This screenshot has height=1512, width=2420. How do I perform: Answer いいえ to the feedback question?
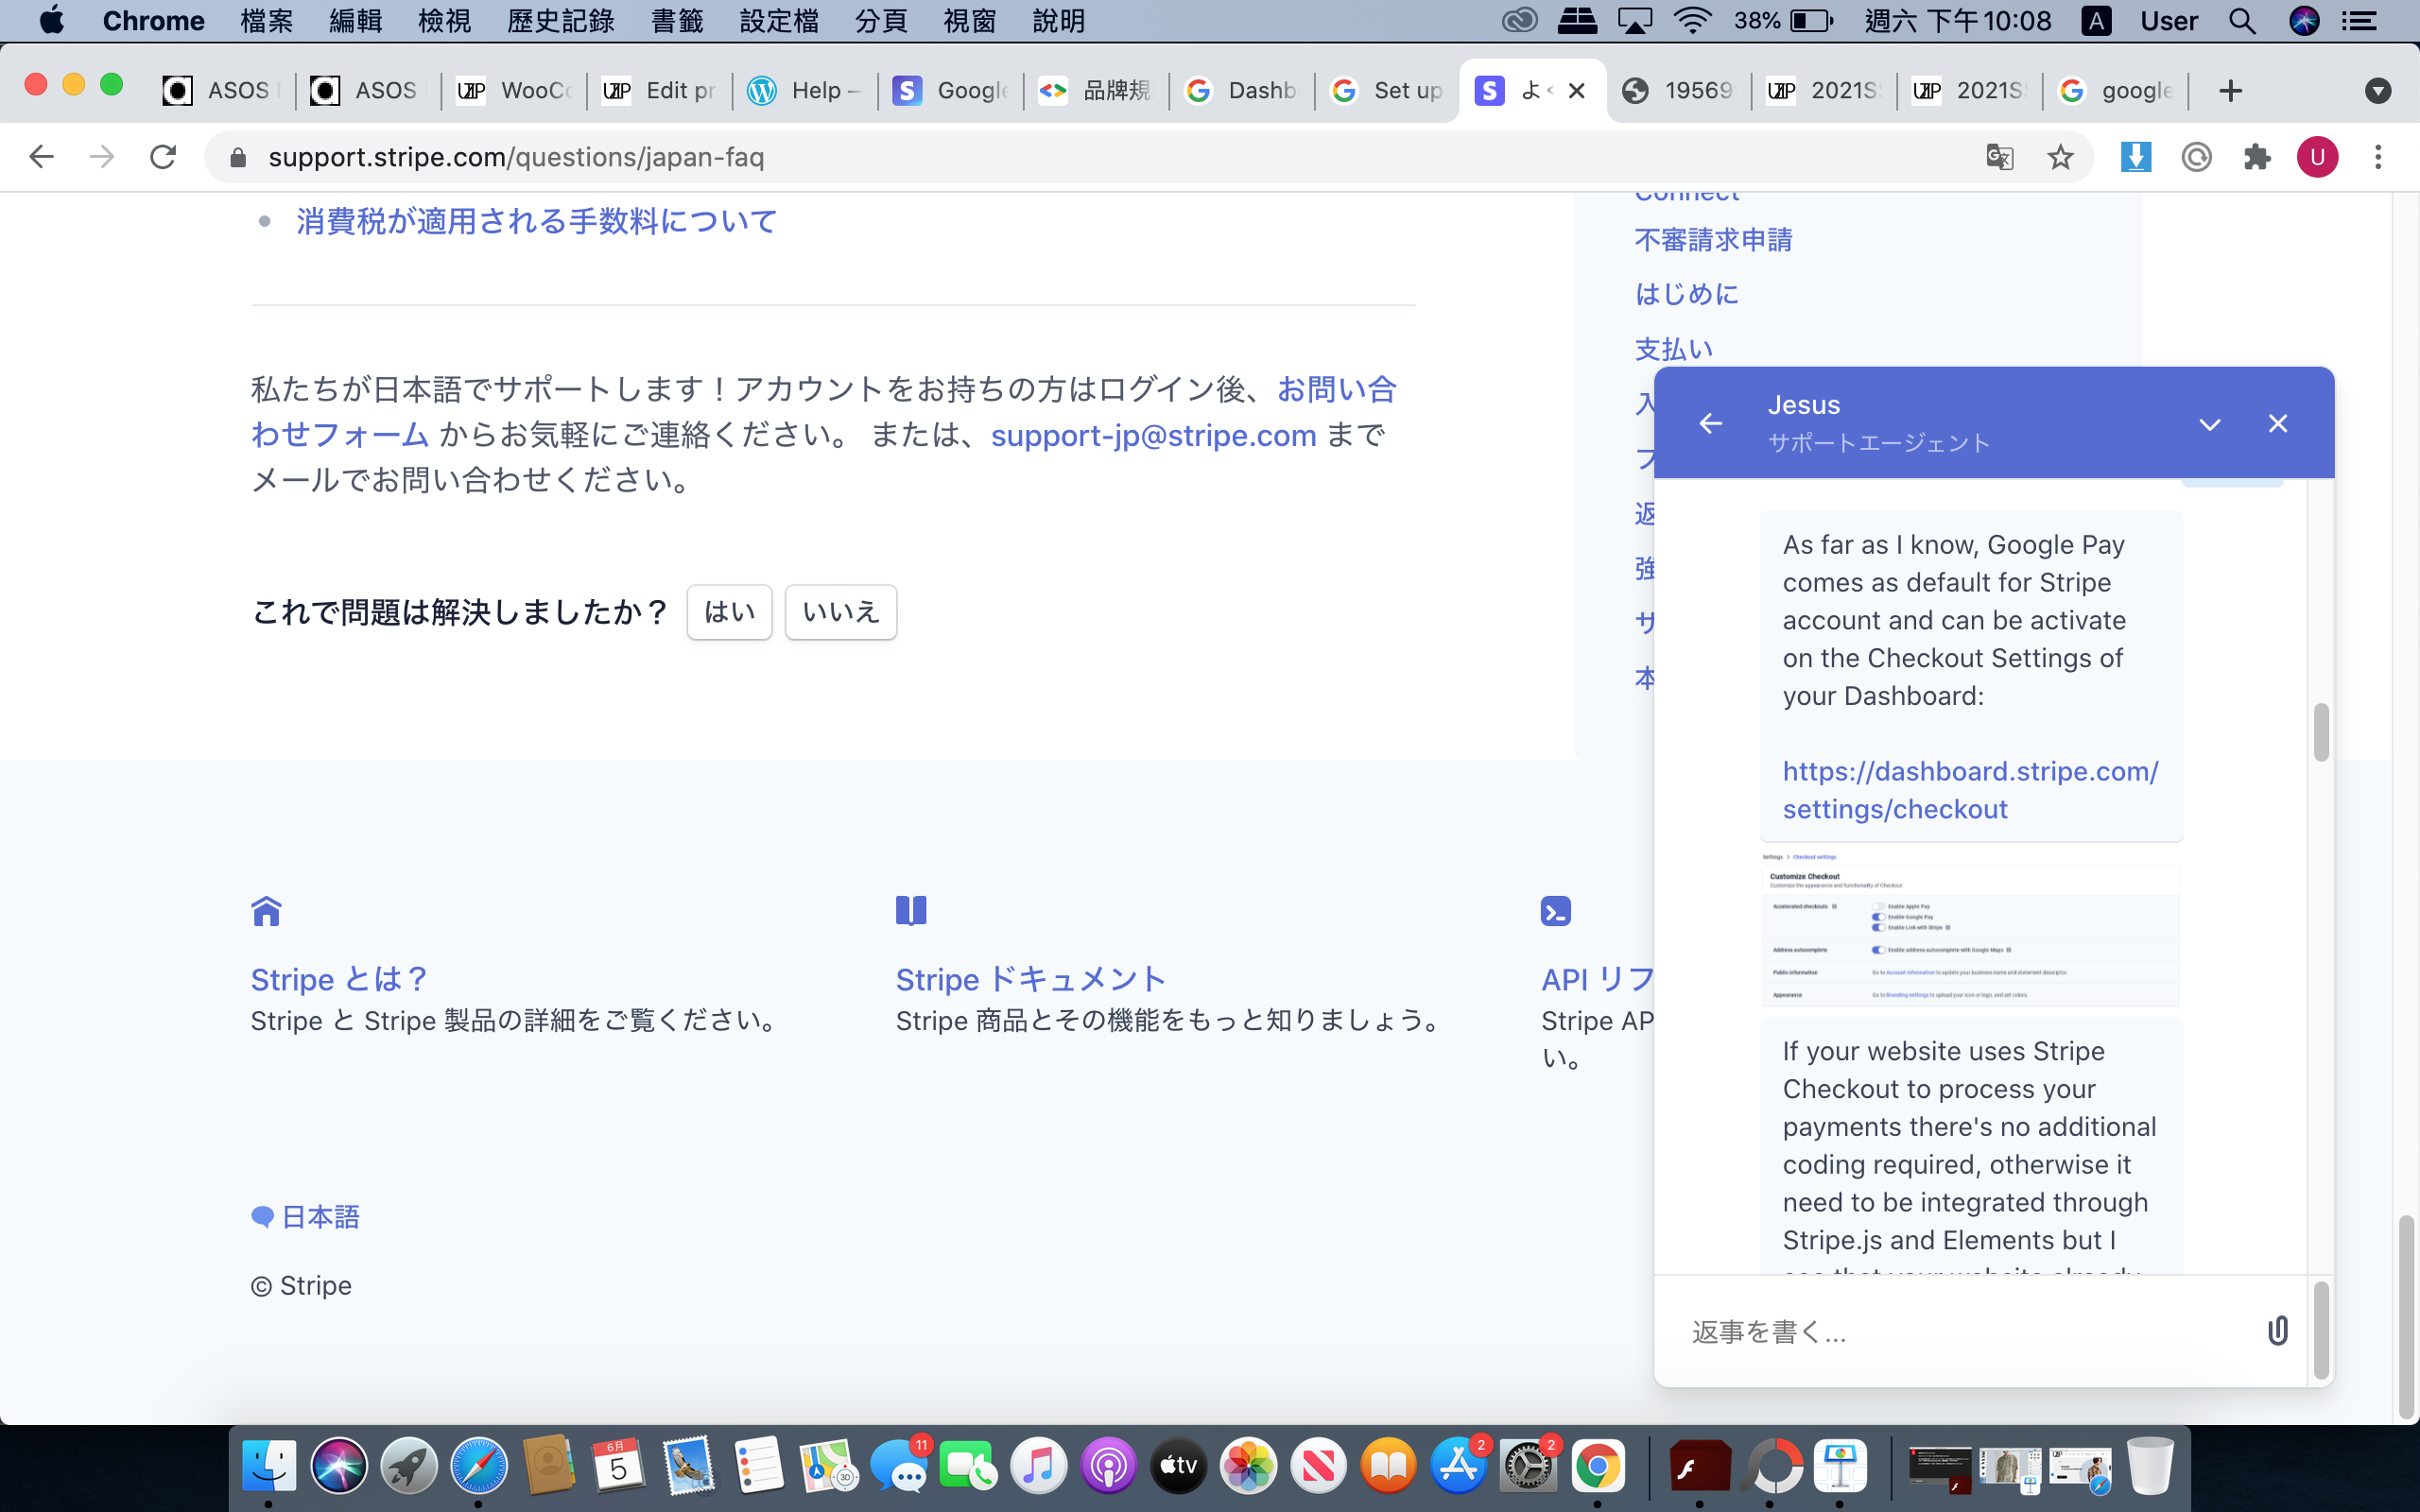840,612
